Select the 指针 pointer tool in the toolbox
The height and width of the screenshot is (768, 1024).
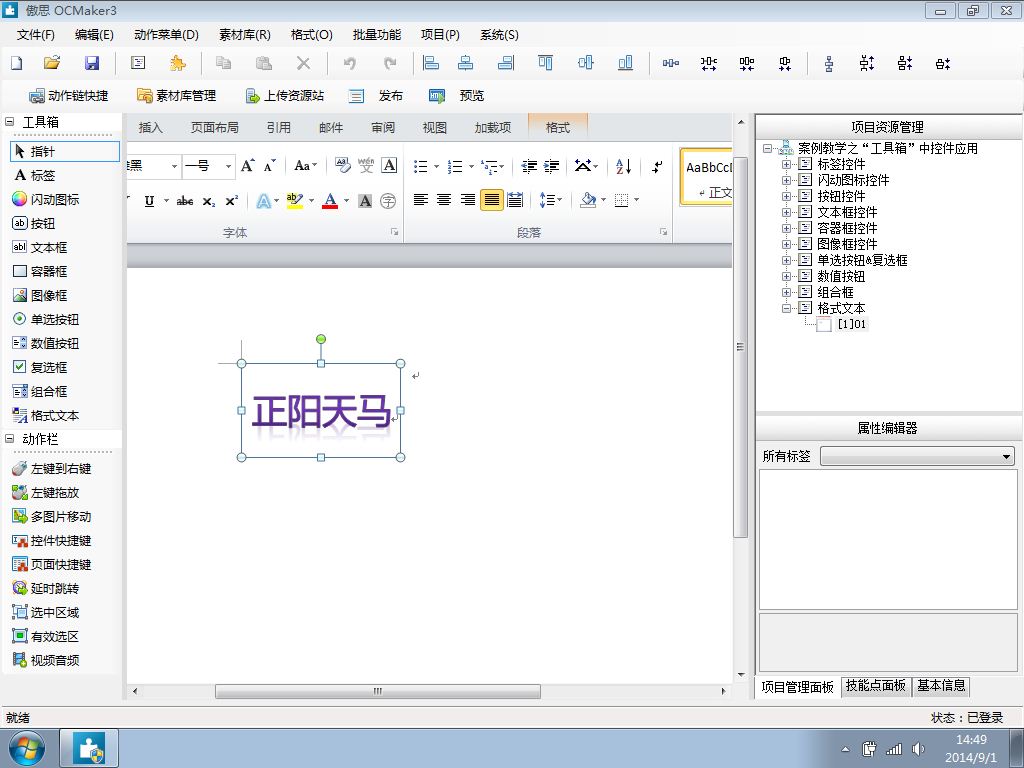(x=65, y=152)
